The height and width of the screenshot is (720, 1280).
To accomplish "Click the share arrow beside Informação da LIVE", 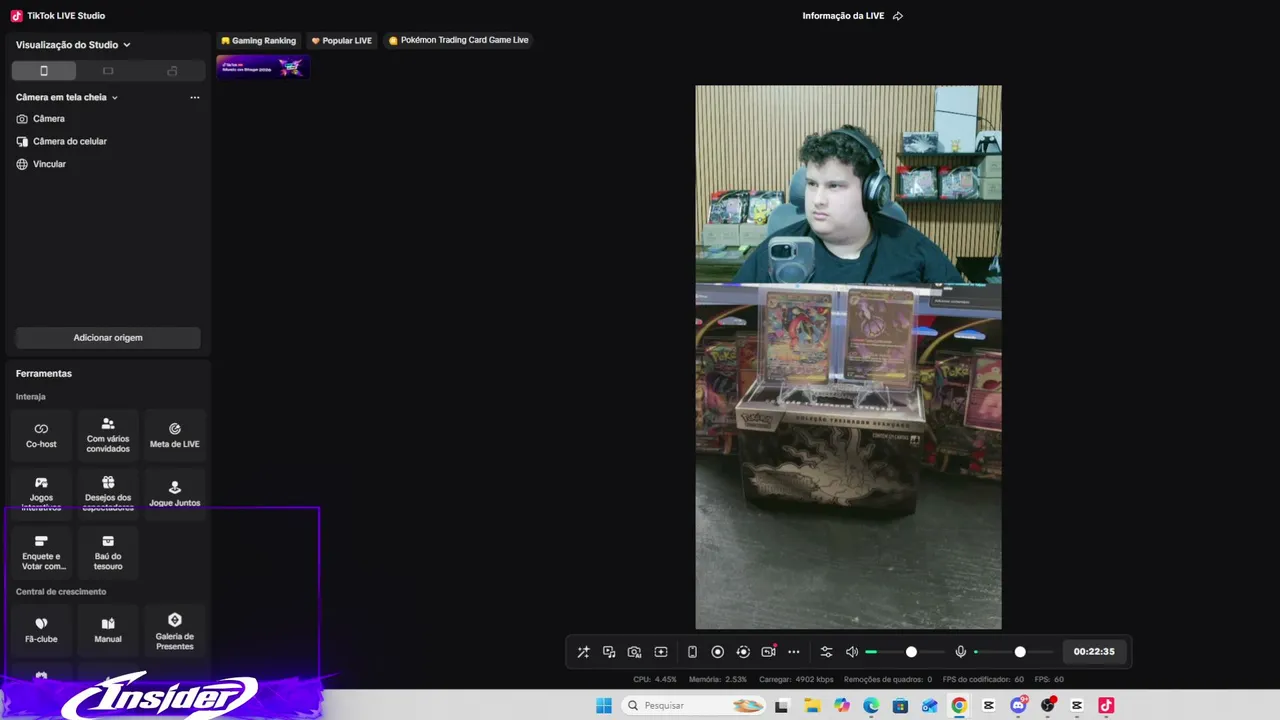I will (x=898, y=16).
